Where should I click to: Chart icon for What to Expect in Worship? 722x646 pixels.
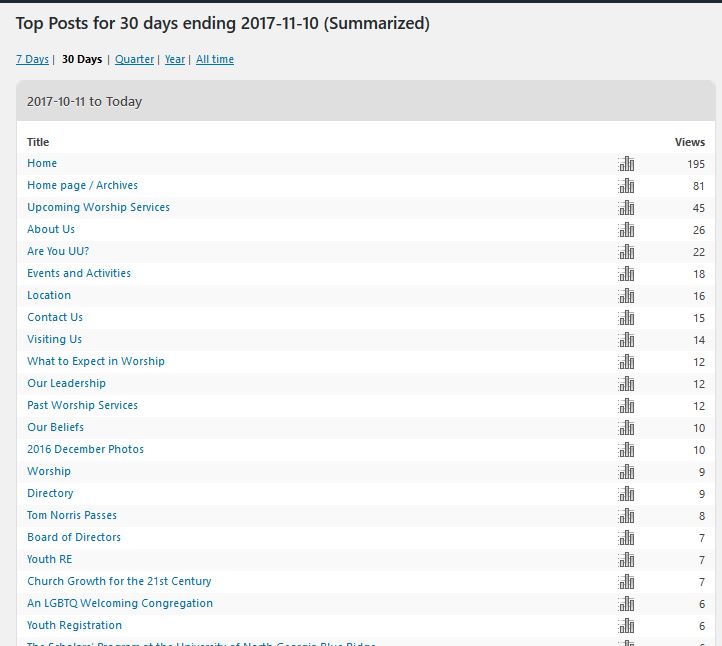click(626, 362)
